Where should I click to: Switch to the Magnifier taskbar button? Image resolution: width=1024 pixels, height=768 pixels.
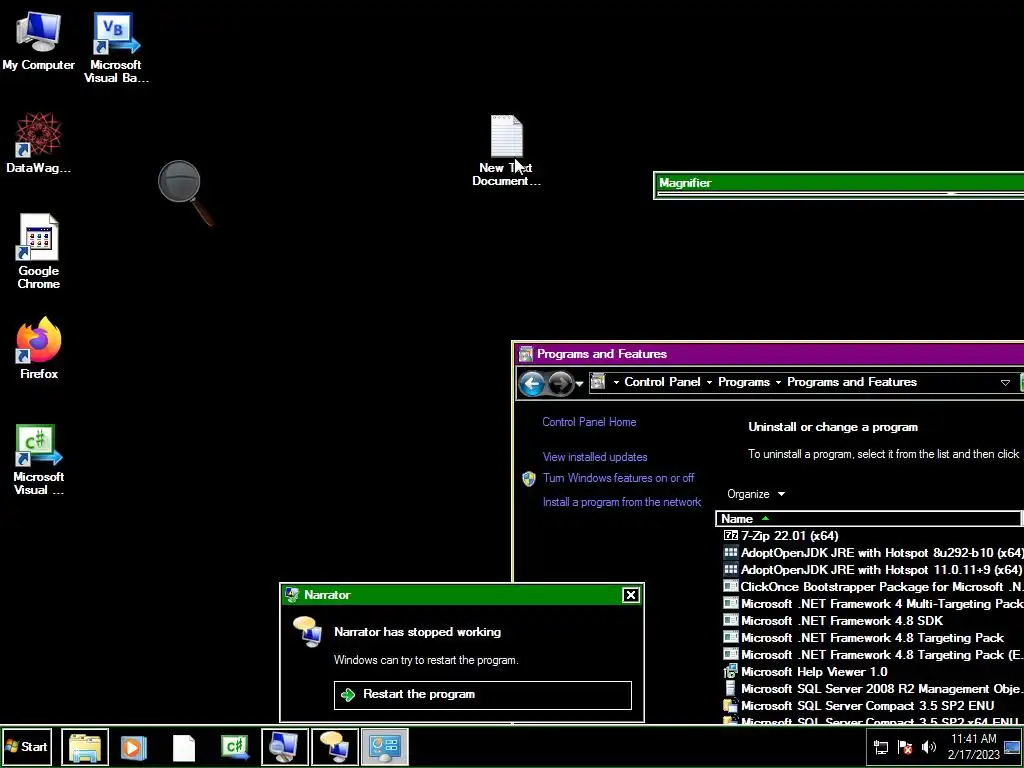(285, 746)
